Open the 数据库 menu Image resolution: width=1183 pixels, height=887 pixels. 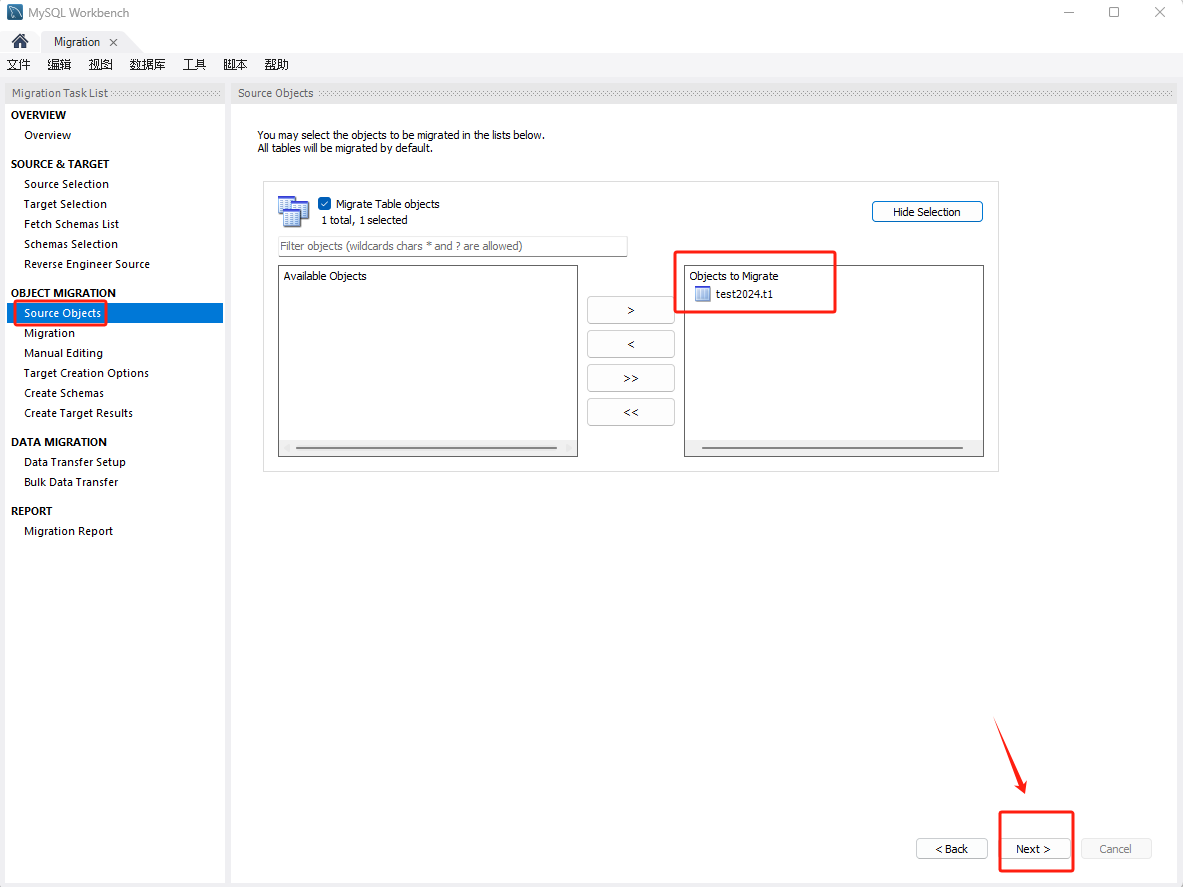coord(147,65)
